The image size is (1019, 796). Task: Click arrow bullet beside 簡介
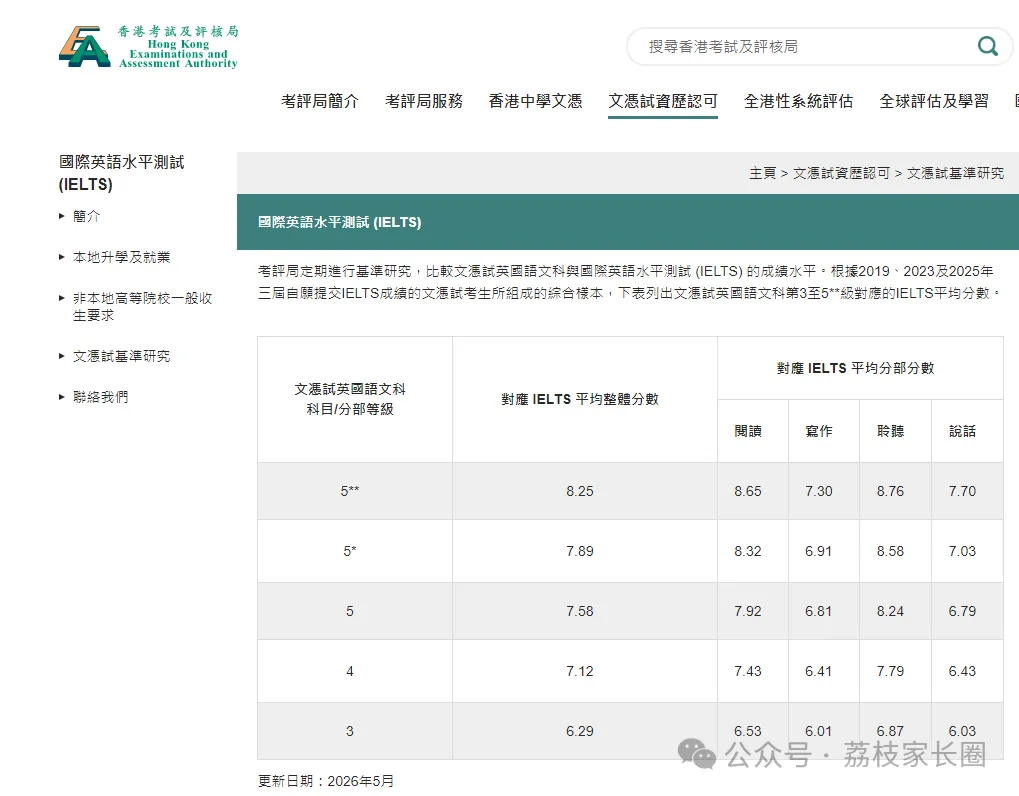[62, 216]
